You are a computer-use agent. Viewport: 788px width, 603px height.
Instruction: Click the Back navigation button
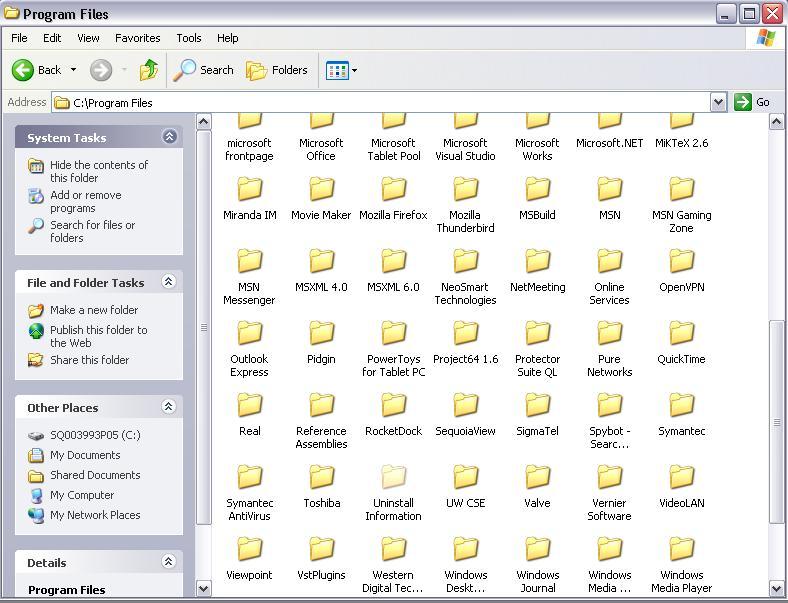[37, 70]
